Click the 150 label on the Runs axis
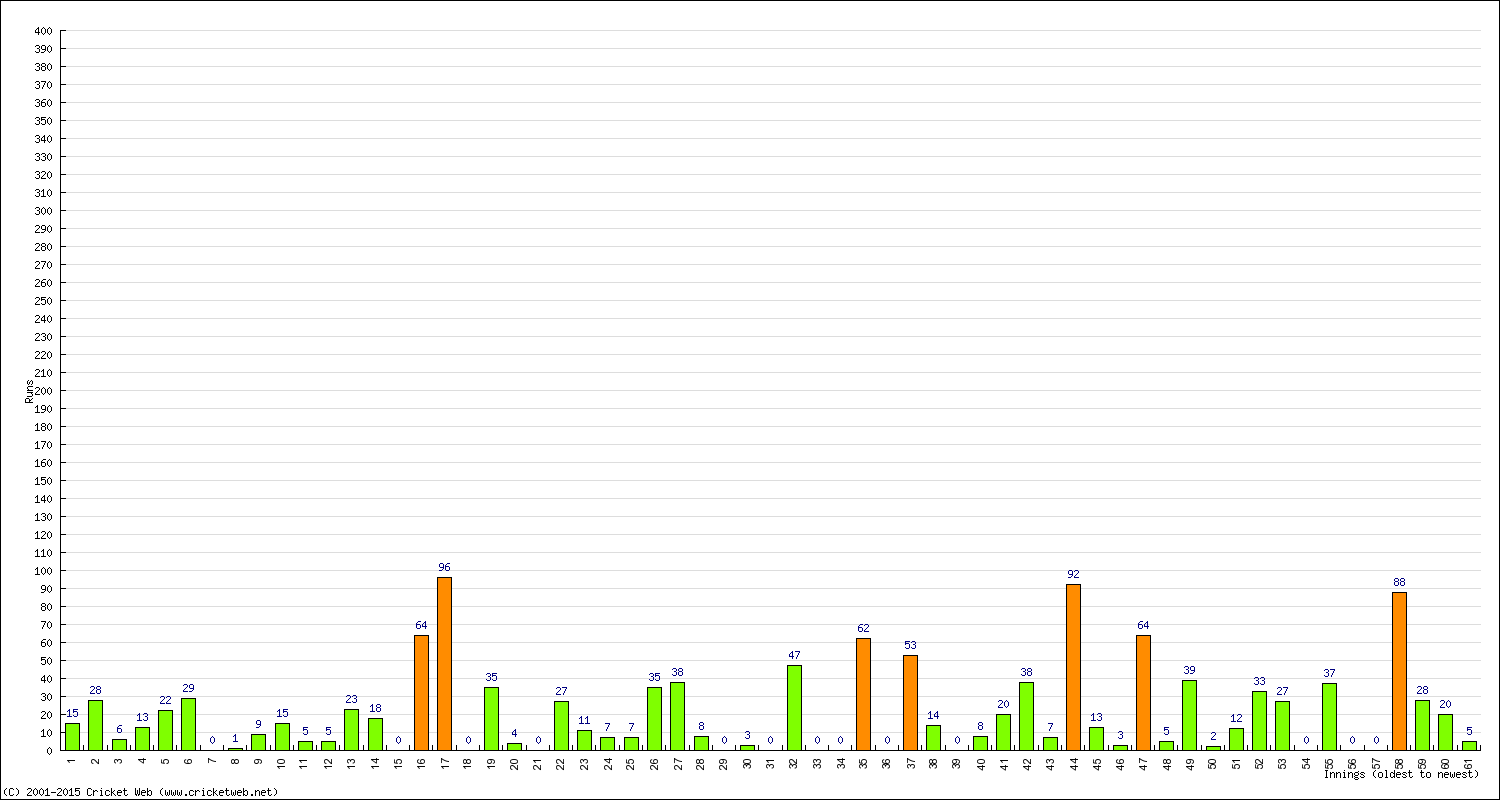The width and height of the screenshot is (1500, 800). coord(42,481)
